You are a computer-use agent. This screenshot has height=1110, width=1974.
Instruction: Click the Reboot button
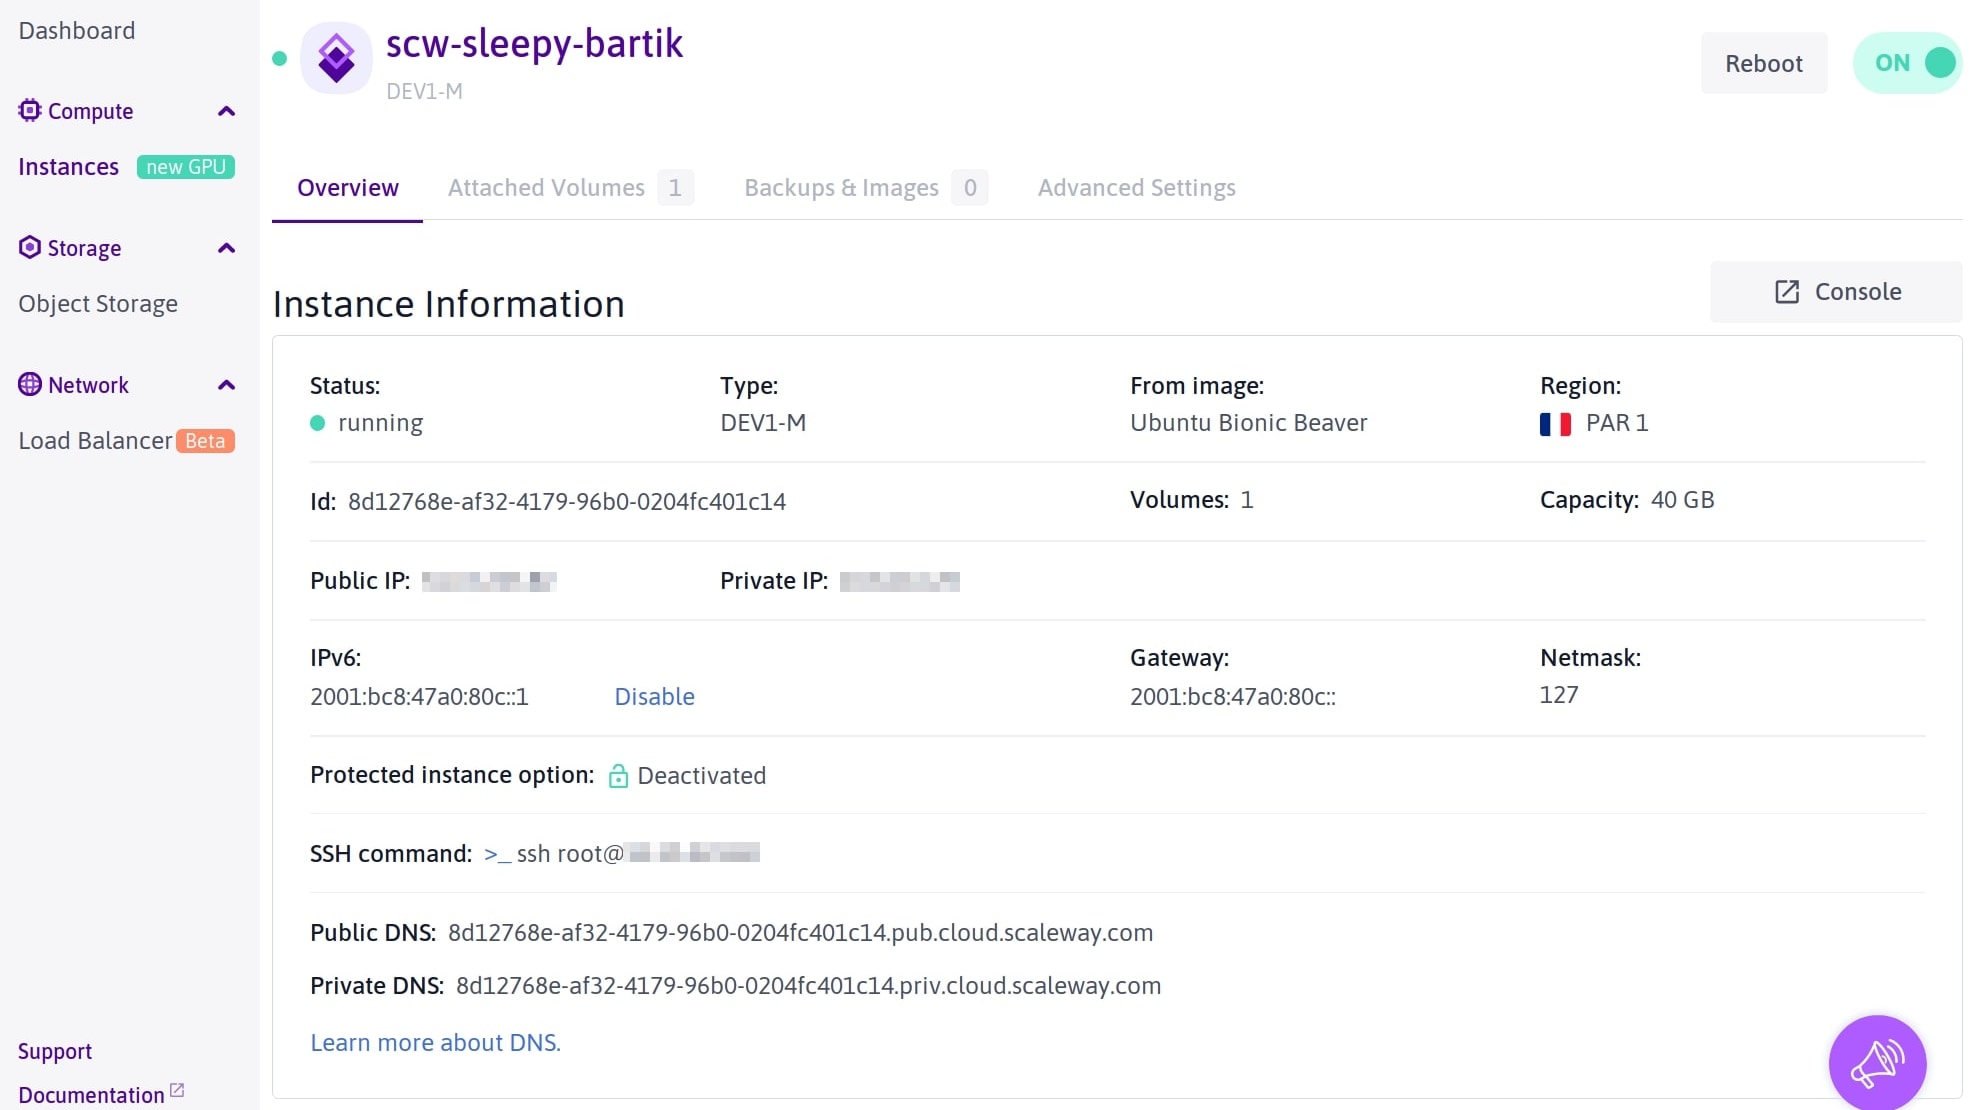[1762, 62]
